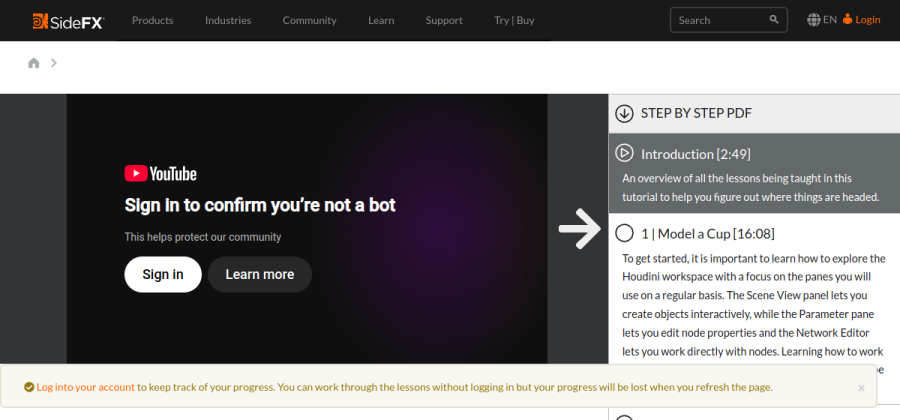Click the YouTube logo in video
This screenshot has width=900, height=420.
(161, 173)
